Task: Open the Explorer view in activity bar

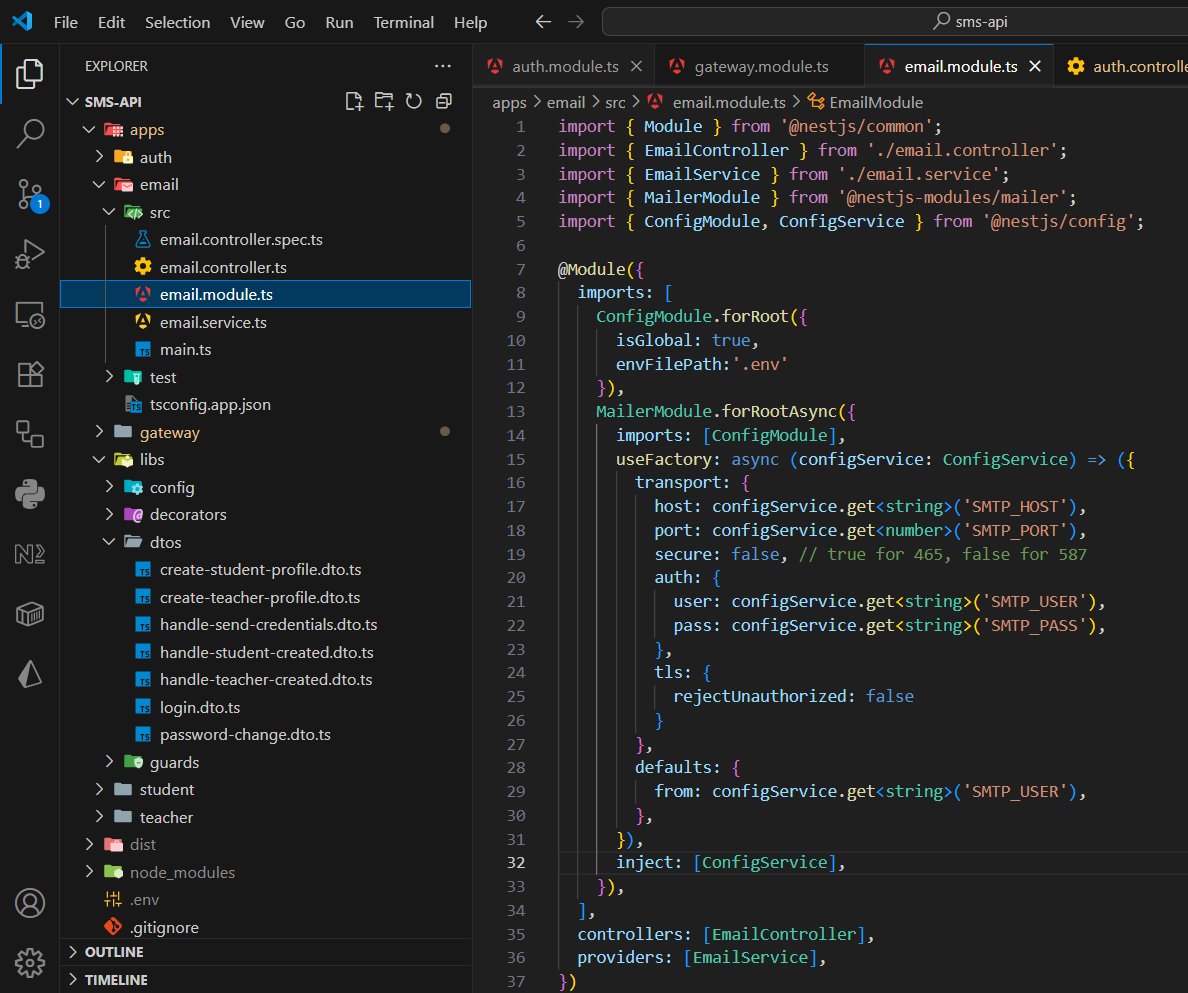Action: pyautogui.click(x=30, y=74)
